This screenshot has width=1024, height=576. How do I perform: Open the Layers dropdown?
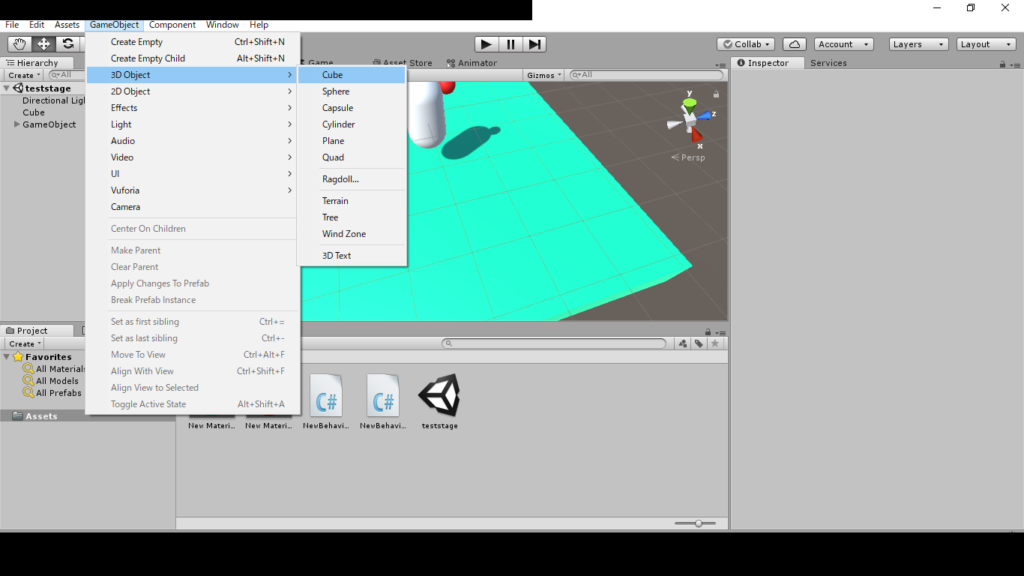click(918, 44)
